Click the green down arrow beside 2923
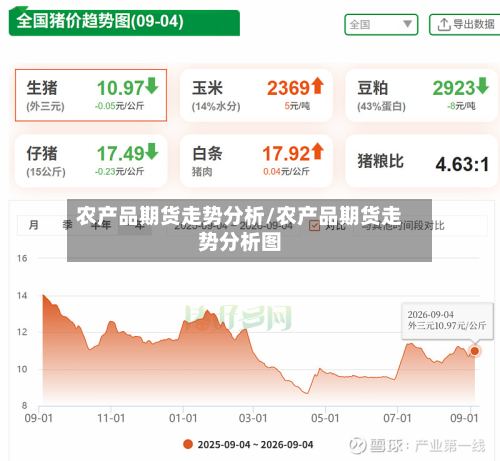This screenshot has height=461, width=500. click(483, 86)
